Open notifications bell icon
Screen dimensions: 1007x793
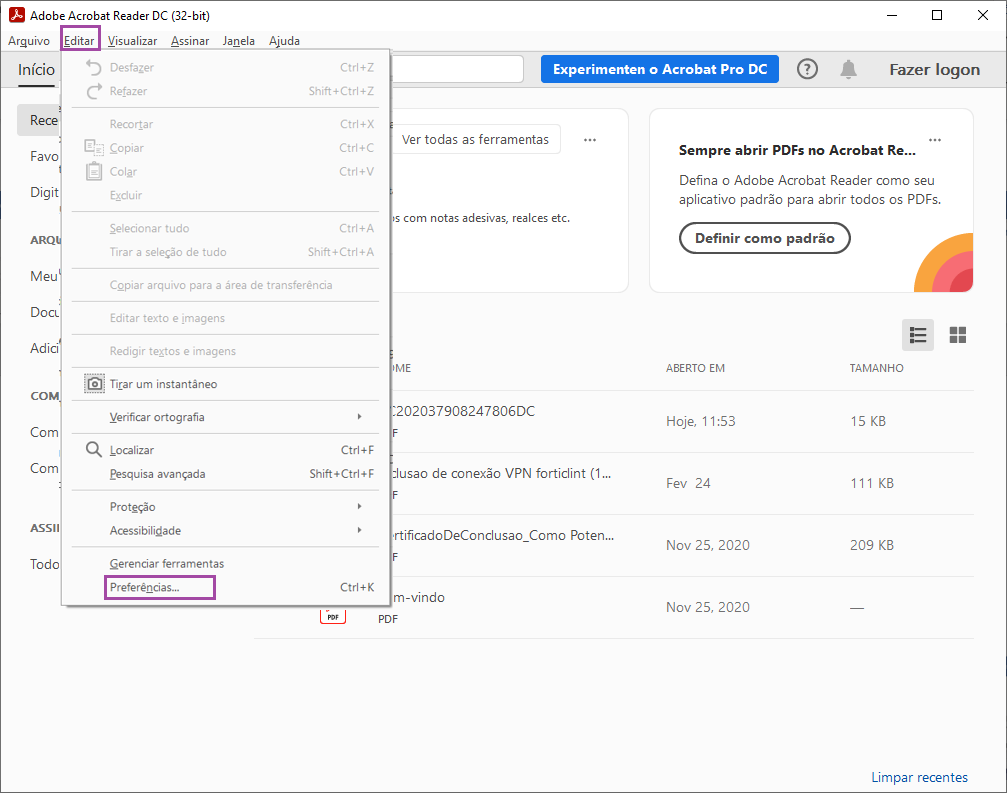click(848, 69)
